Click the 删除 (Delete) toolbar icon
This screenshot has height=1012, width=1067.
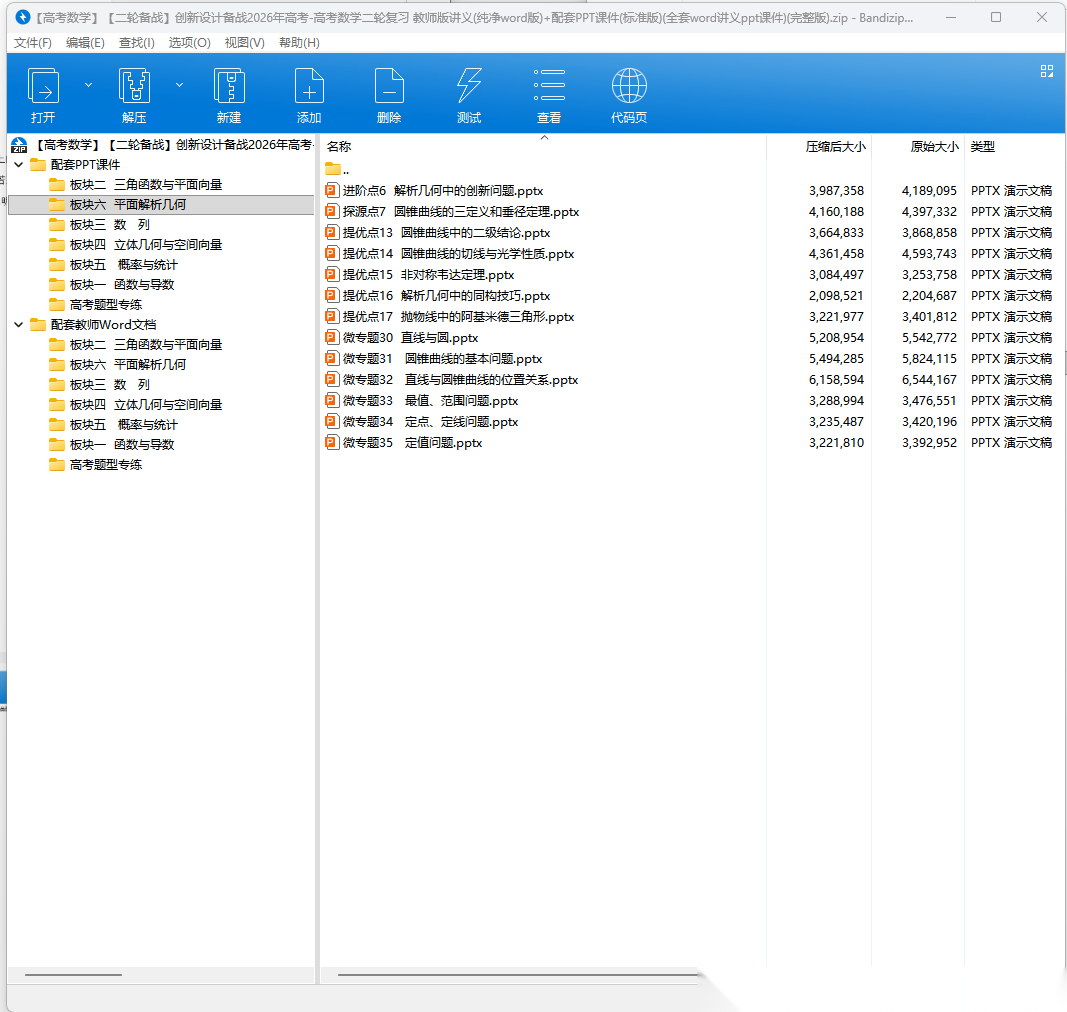click(389, 87)
